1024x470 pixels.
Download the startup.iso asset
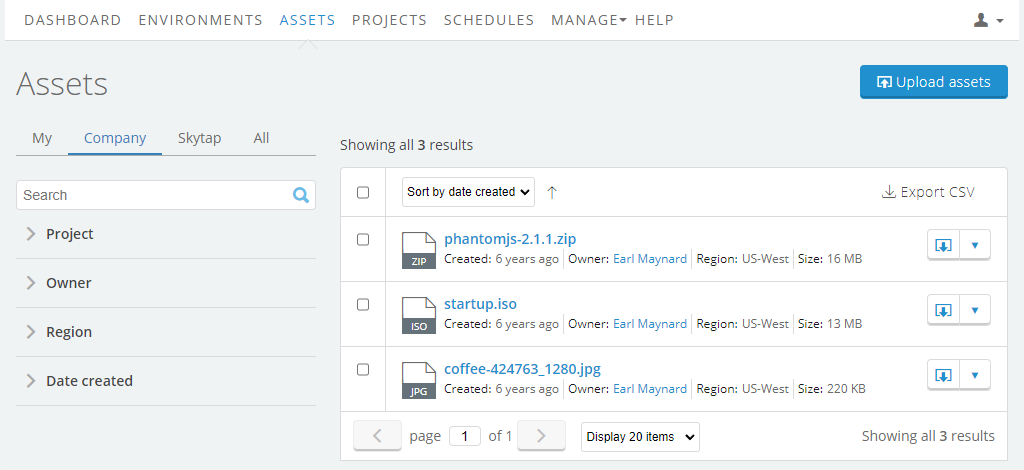click(x=943, y=310)
